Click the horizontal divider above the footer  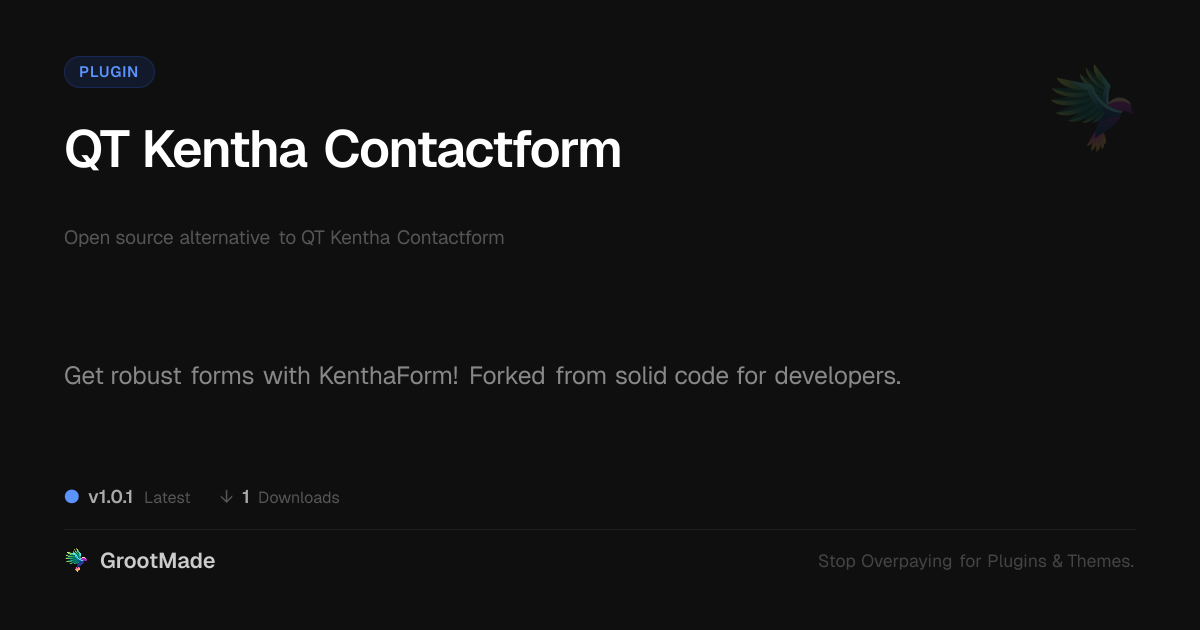(x=600, y=529)
